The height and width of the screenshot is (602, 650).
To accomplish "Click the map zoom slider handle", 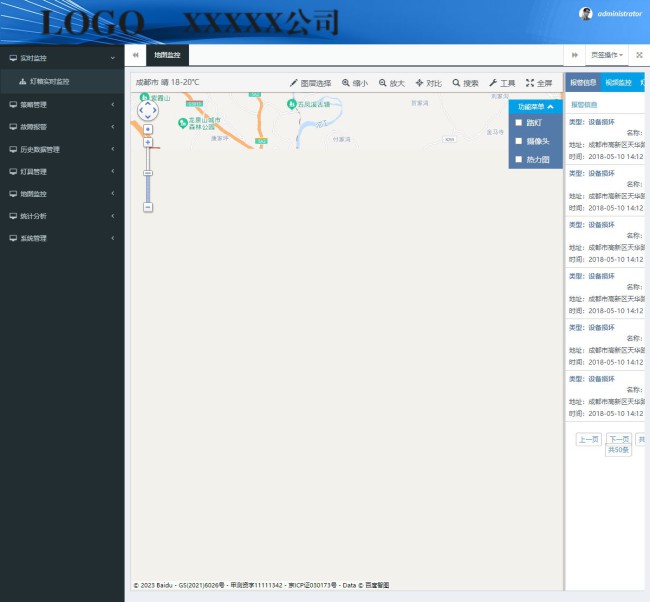I will pyautogui.click(x=148, y=173).
